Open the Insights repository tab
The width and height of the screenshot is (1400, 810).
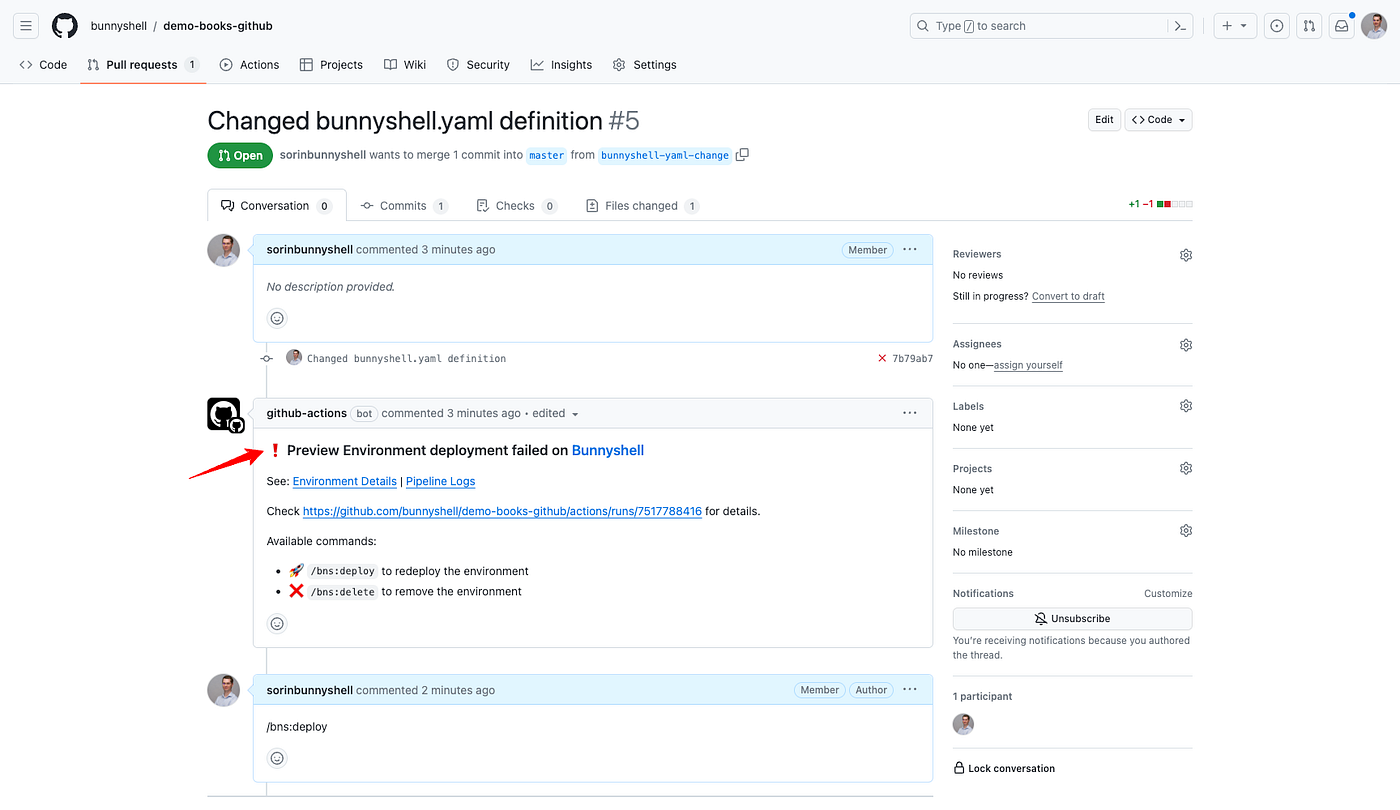(561, 65)
